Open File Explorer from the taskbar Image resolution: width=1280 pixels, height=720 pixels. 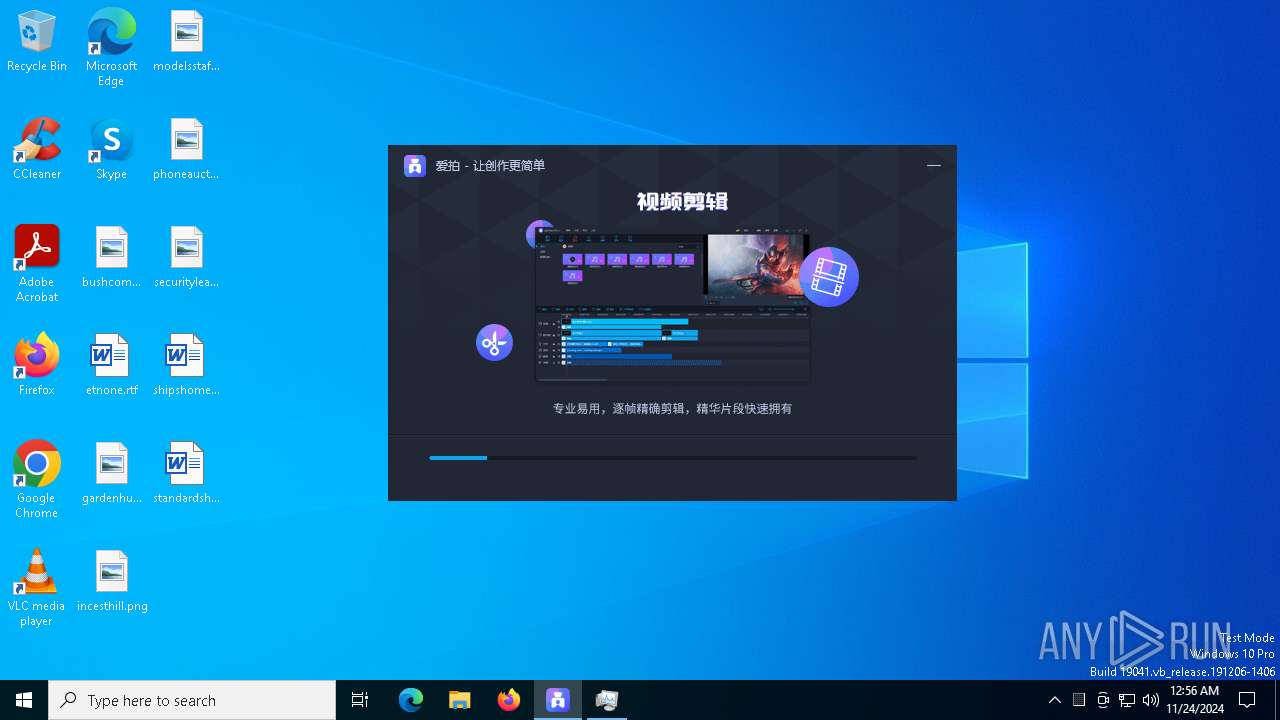point(460,700)
